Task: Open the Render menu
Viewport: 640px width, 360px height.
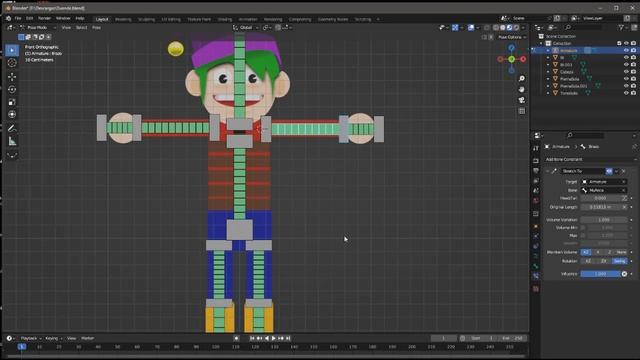Action: point(44,18)
